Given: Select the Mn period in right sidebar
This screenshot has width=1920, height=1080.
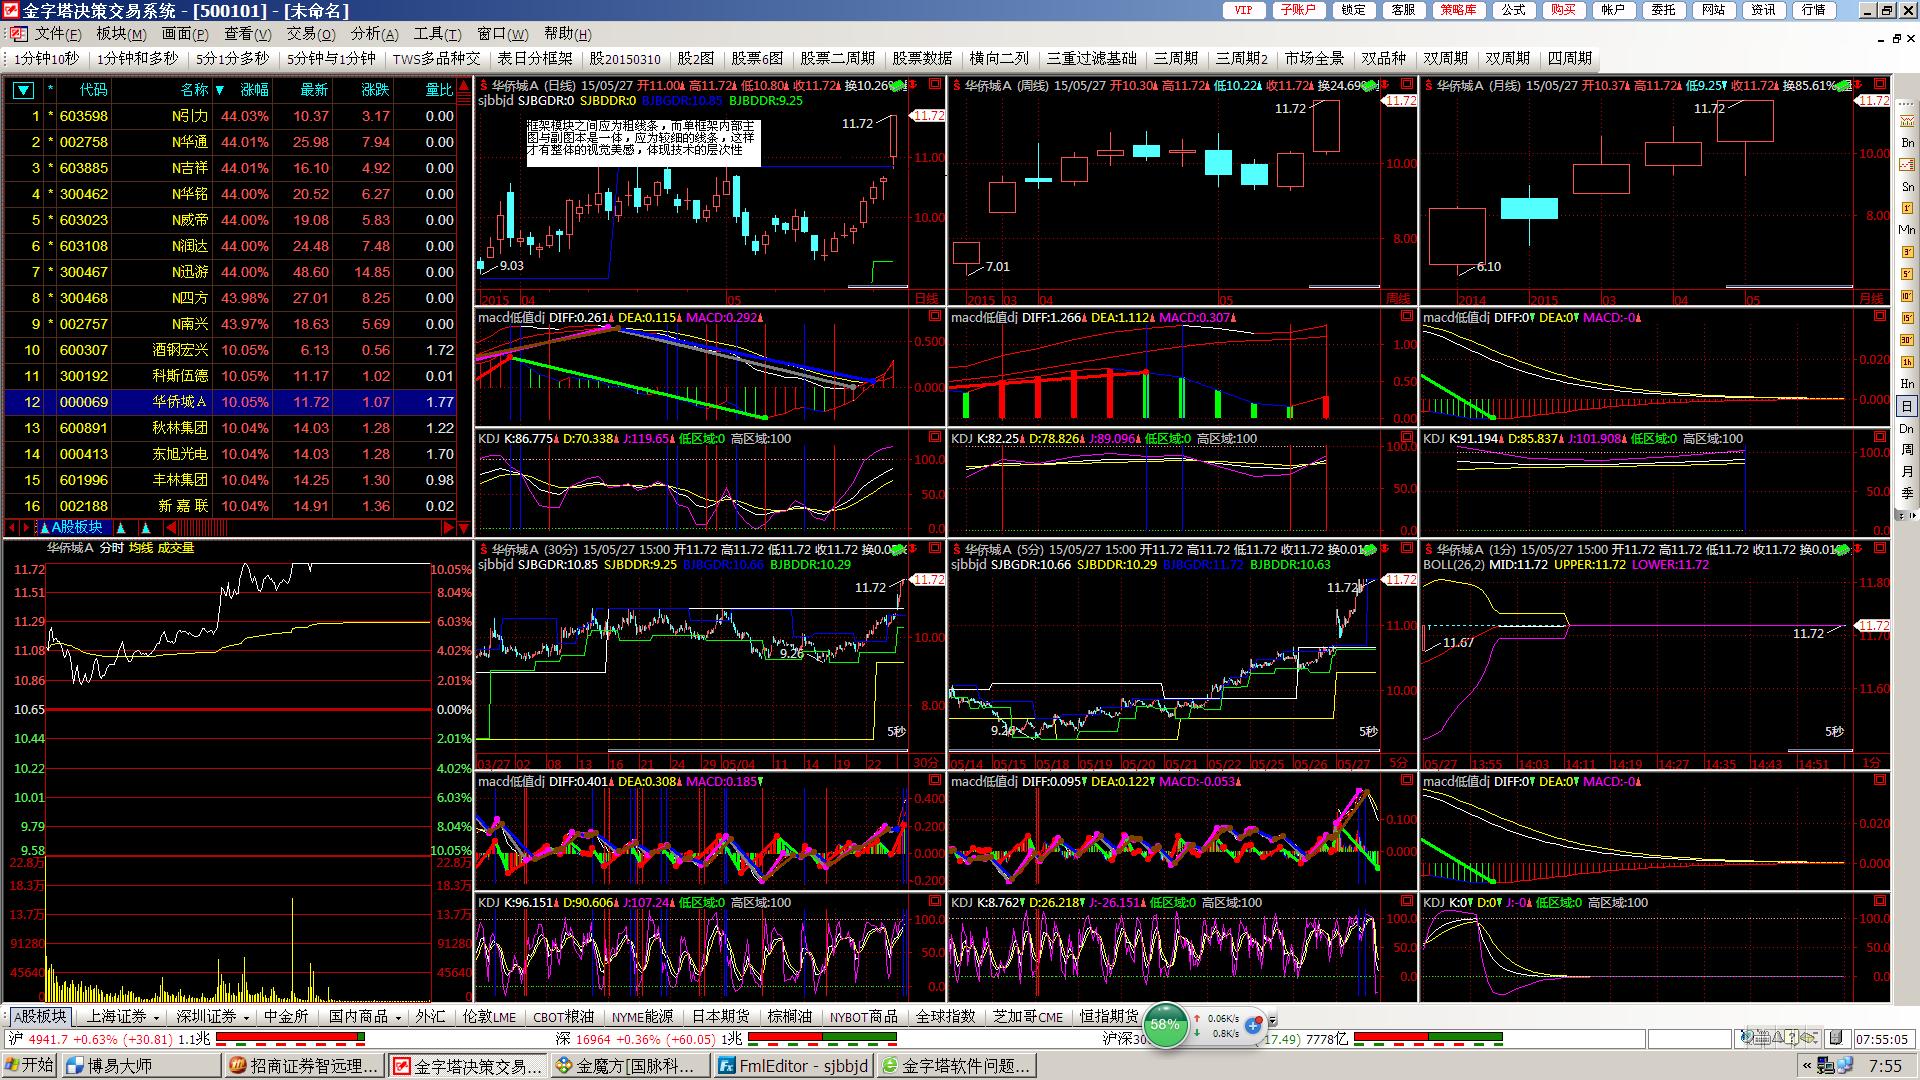Looking at the screenshot, I should coord(1907,230).
